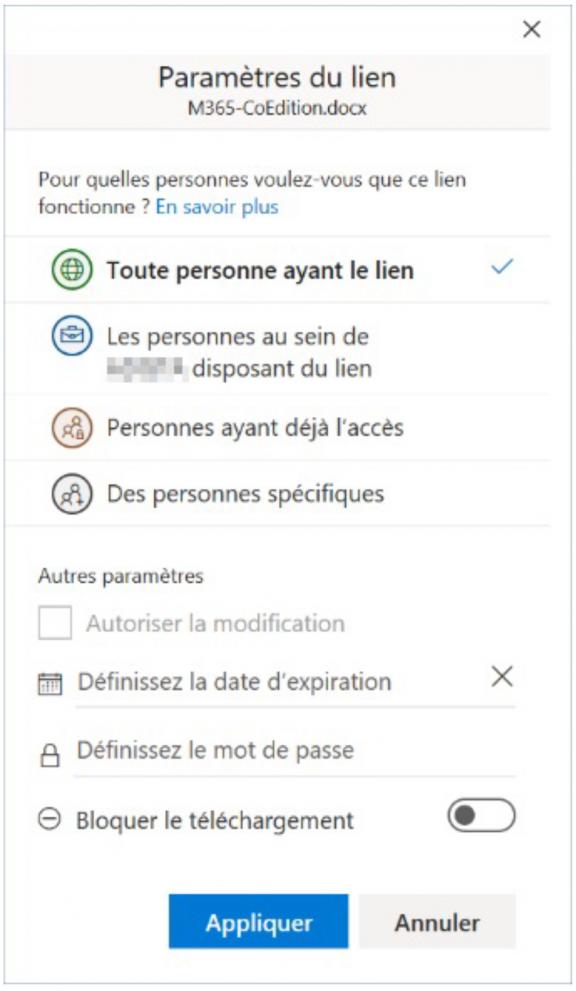Click the blue briefcase organization icon
This screenshot has height=991, width=576.
(71, 336)
